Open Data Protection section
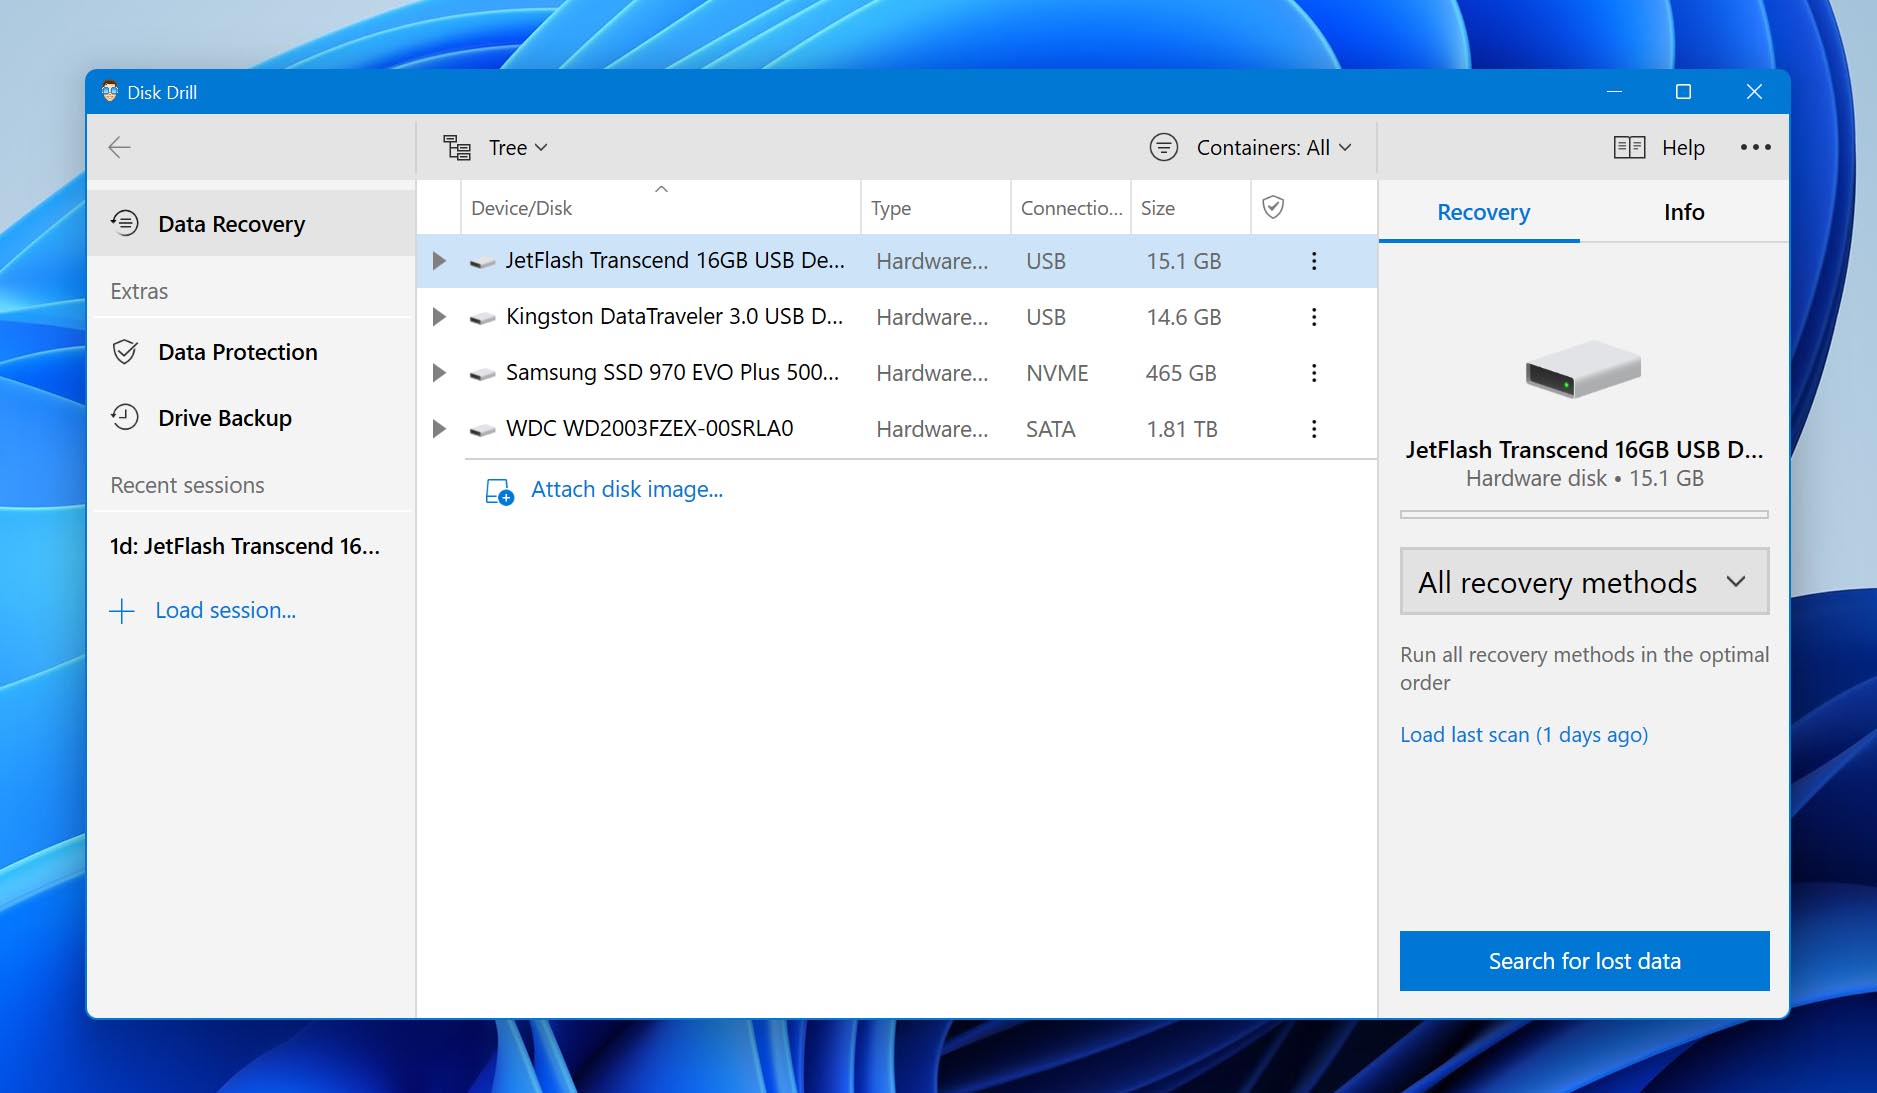Image resolution: width=1877 pixels, height=1093 pixels. coord(251,352)
